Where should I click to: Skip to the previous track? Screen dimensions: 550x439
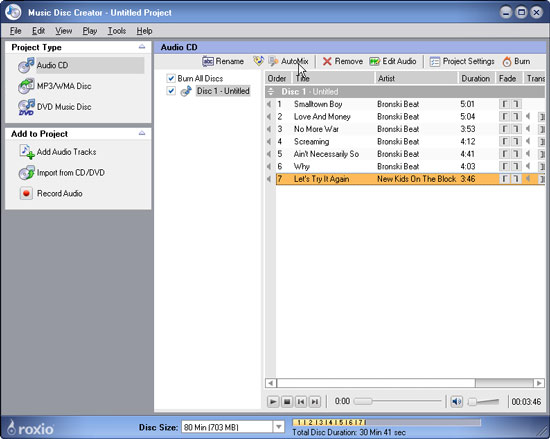(301, 401)
